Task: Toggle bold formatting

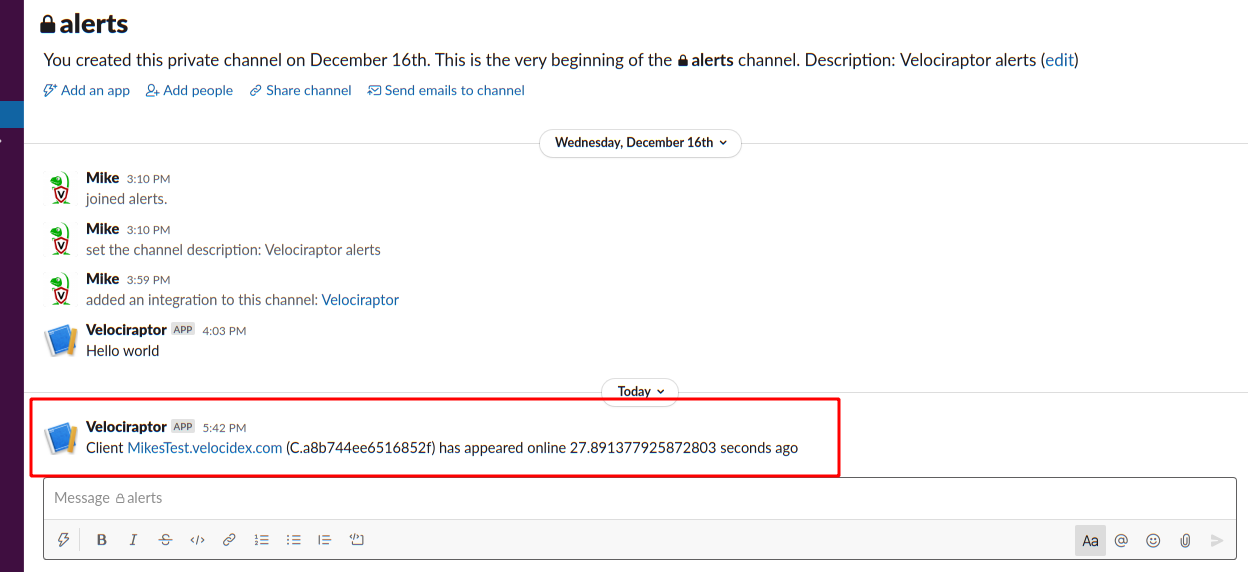Action: point(101,540)
